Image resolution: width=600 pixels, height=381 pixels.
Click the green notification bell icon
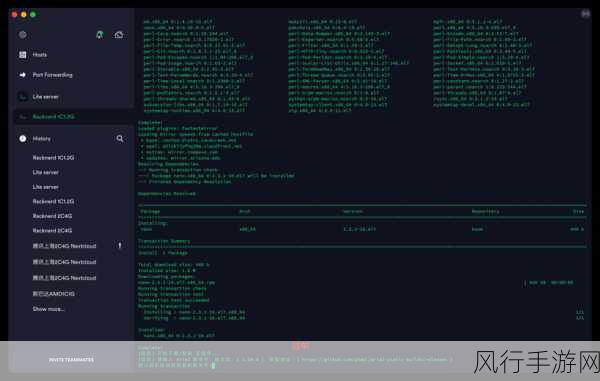click(100, 35)
